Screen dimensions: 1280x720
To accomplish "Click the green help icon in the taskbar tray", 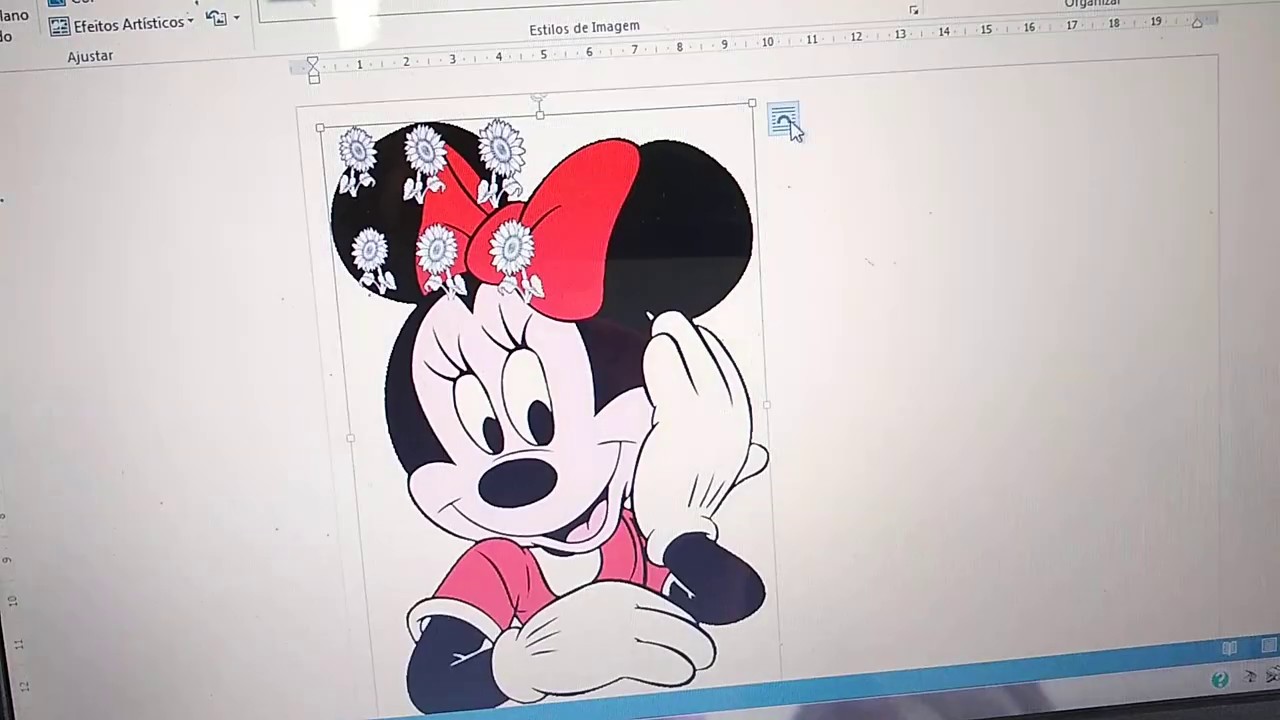I will [x=1219, y=680].
